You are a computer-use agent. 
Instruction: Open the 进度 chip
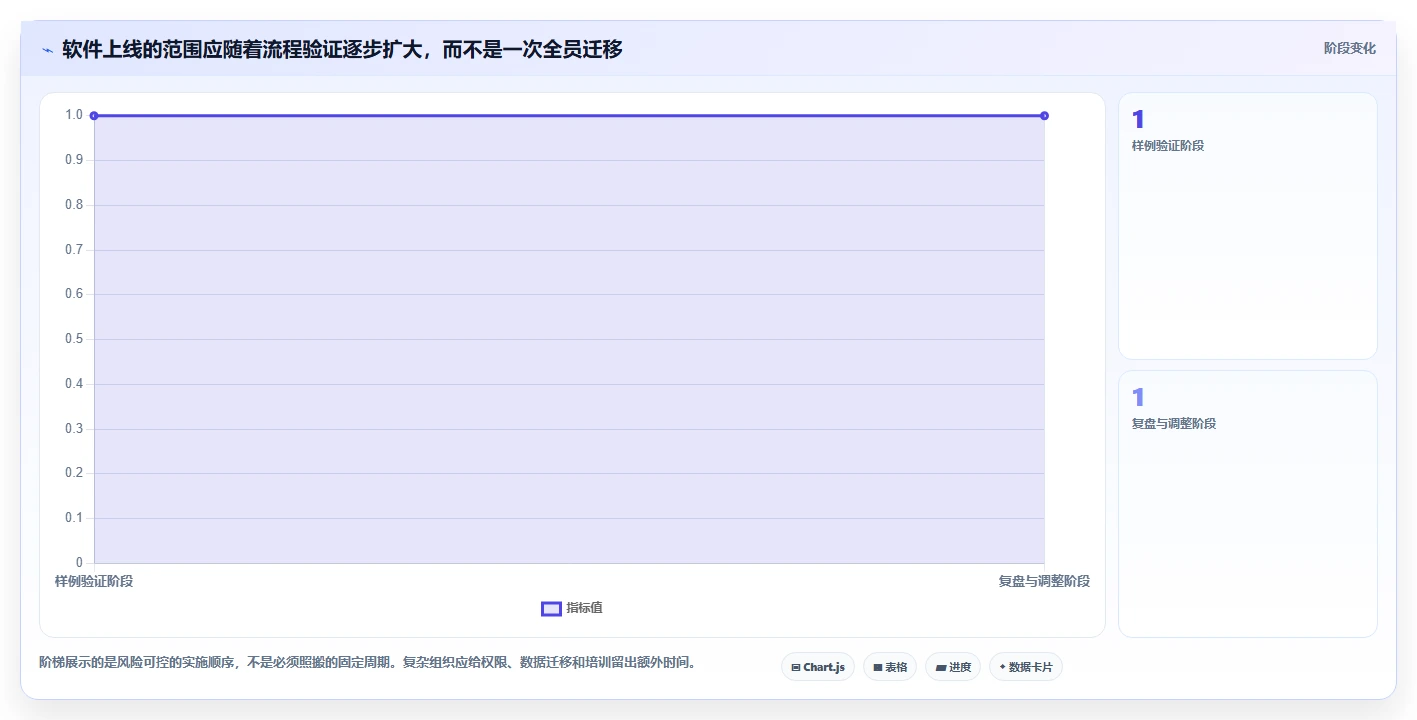pyautogui.click(x=953, y=667)
